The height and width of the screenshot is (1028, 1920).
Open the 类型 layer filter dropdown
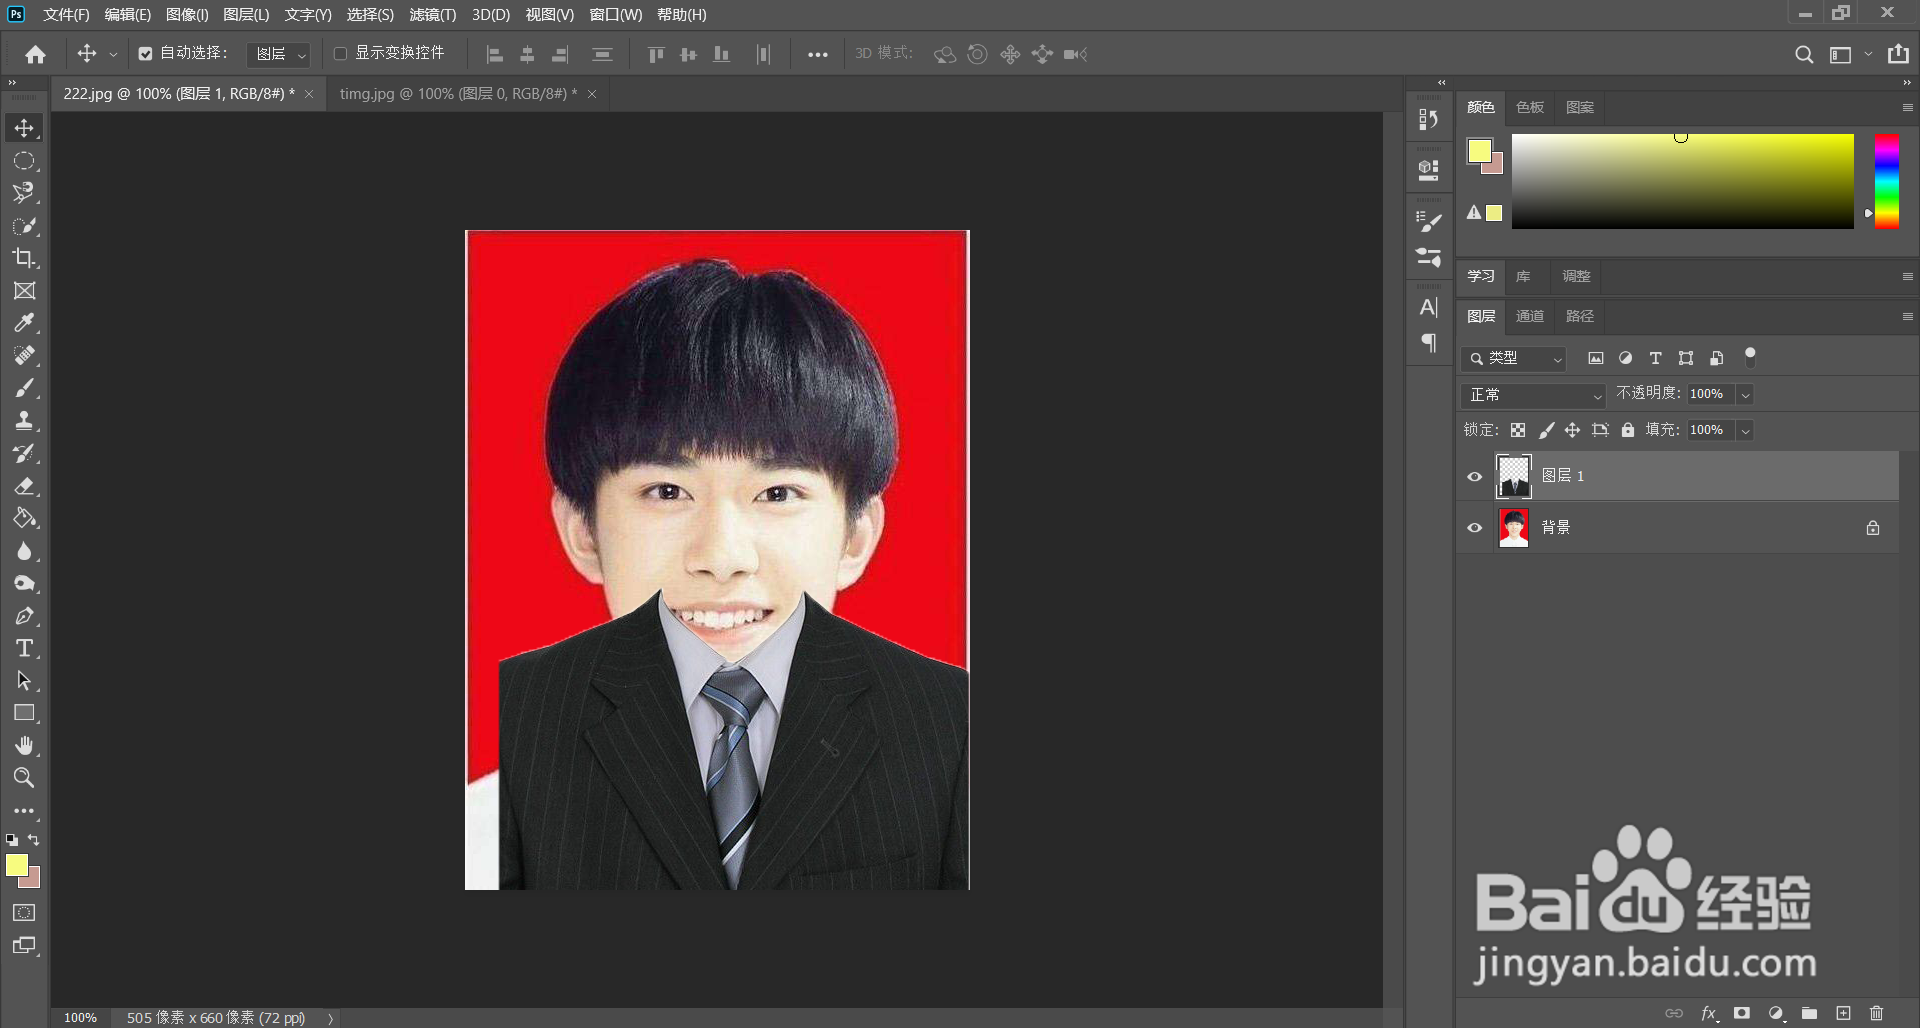(x=1514, y=358)
